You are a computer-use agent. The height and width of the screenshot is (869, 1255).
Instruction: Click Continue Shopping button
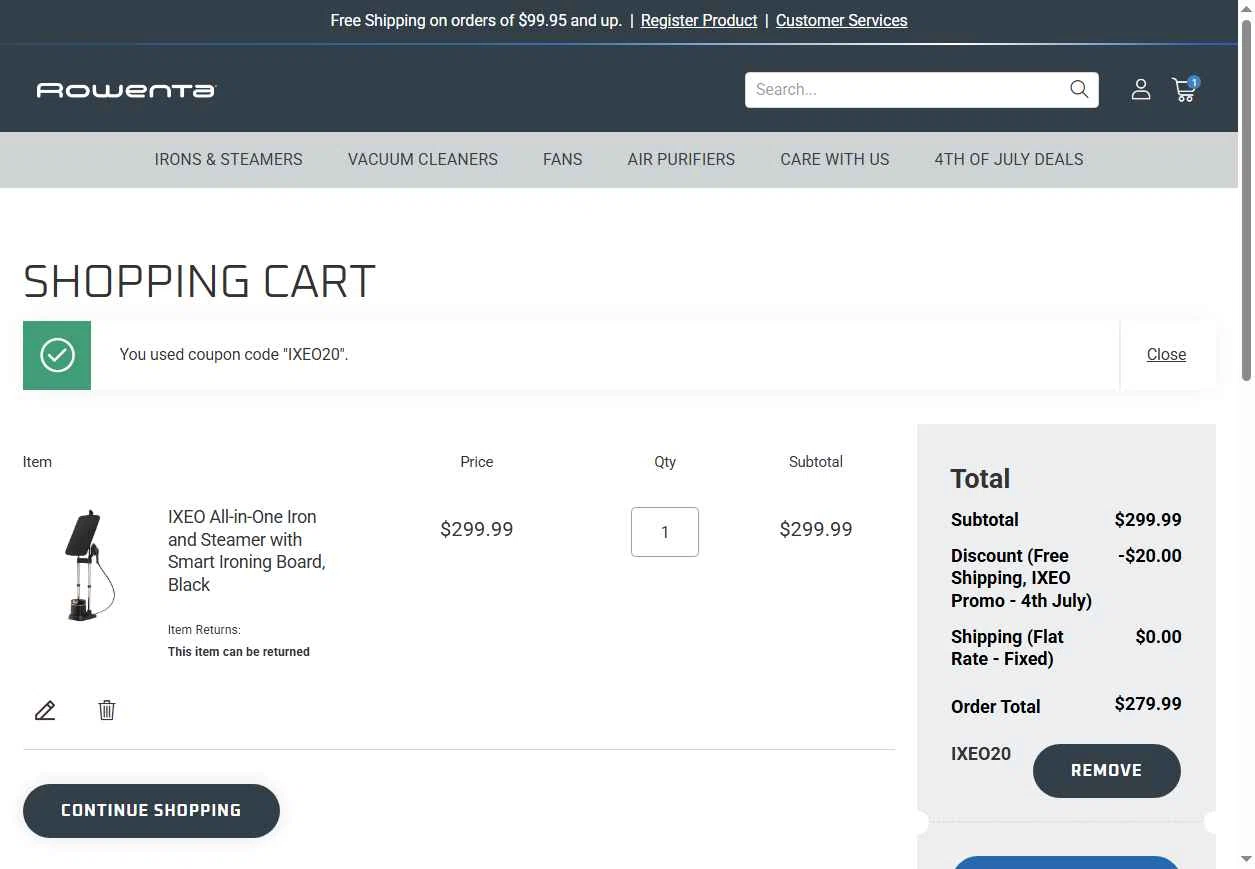151,811
